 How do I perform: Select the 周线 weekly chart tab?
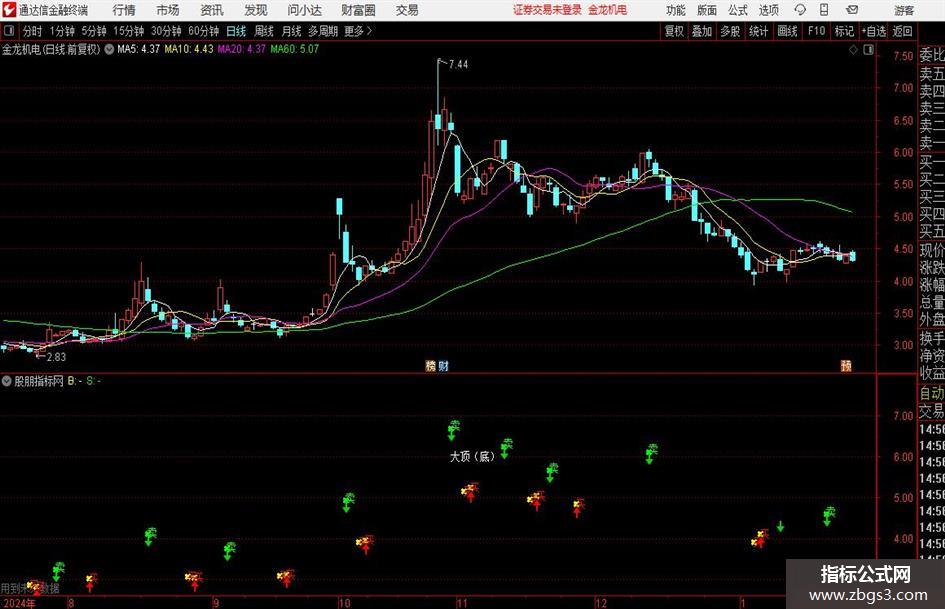264,31
